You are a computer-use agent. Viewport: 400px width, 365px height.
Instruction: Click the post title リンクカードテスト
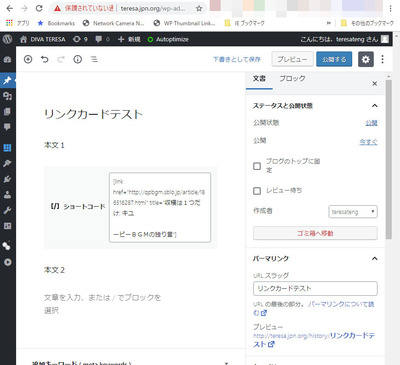pyautogui.click(x=93, y=114)
